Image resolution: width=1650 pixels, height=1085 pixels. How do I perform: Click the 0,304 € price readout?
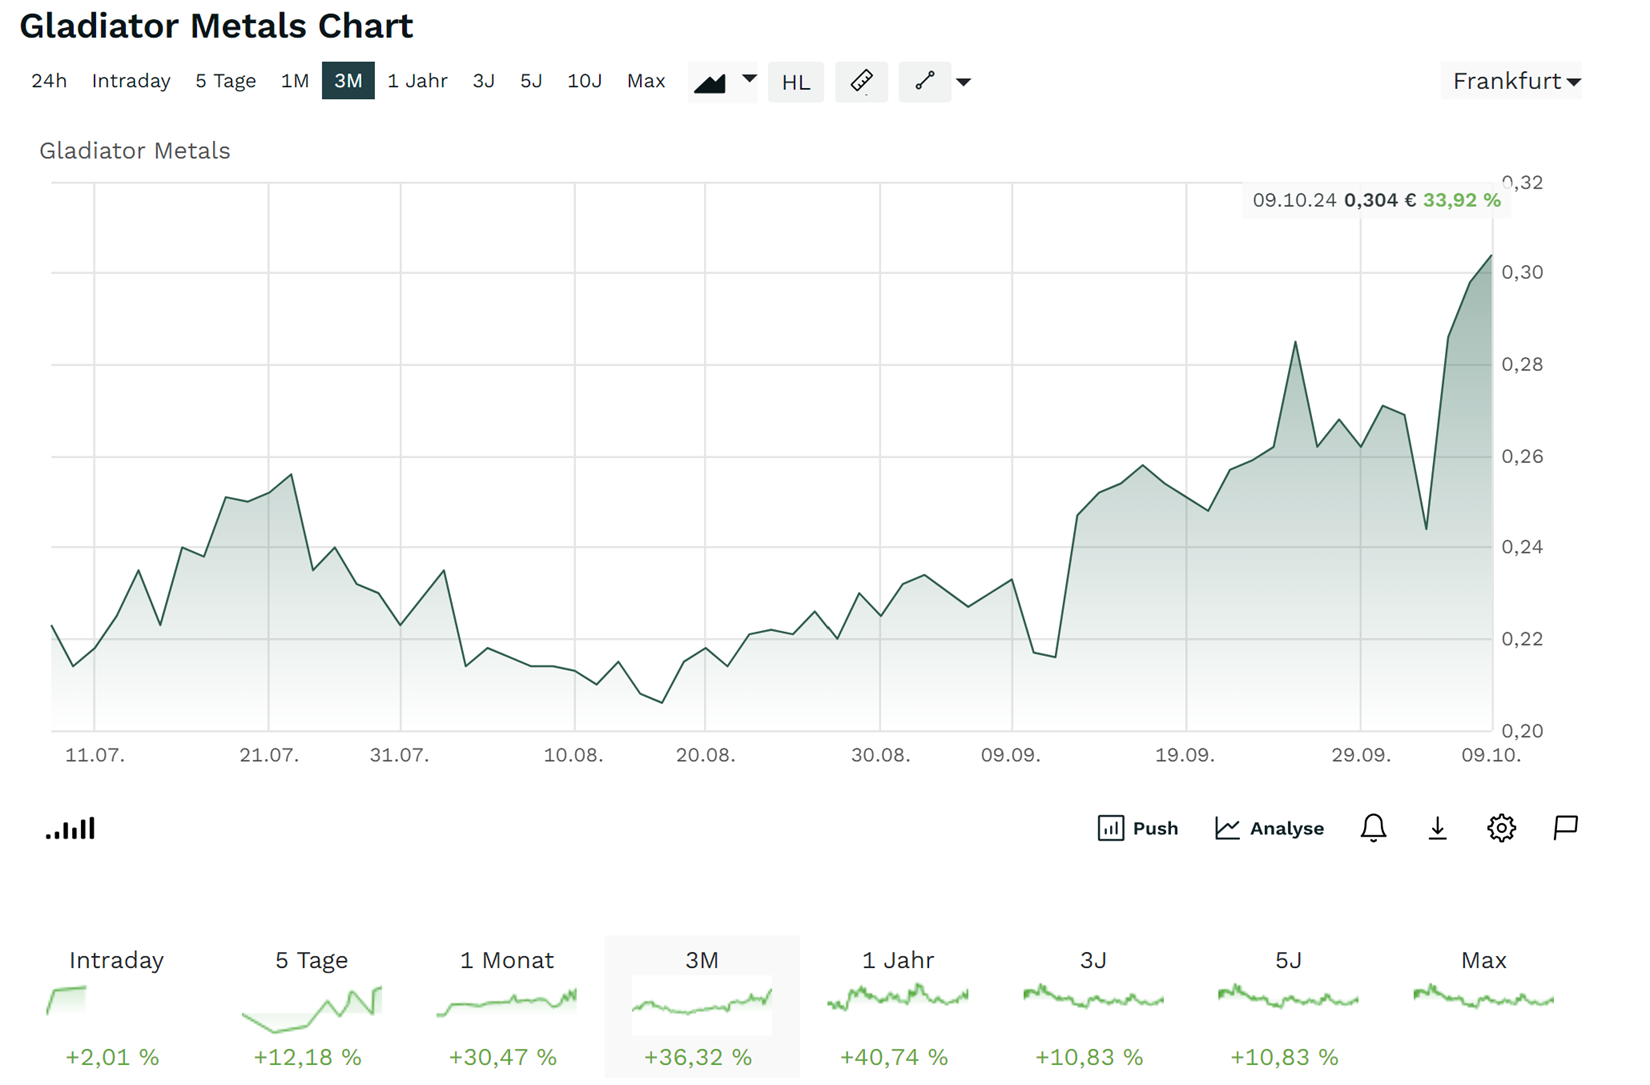[x=1379, y=200]
